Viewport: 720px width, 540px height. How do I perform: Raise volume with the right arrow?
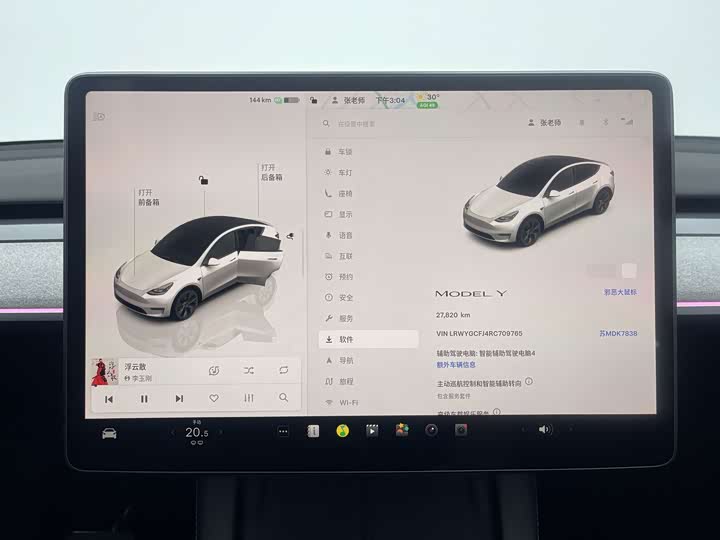571,429
